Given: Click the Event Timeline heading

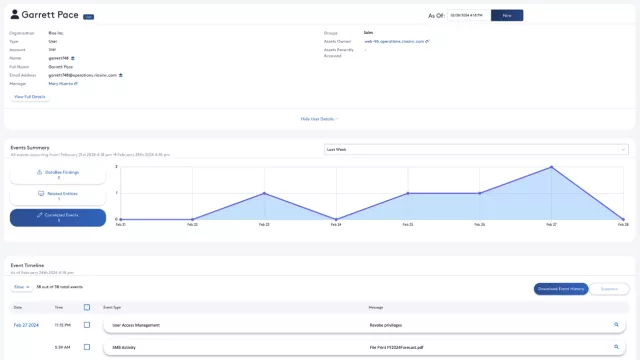Looking at the screenshot, I should point(27,265).
